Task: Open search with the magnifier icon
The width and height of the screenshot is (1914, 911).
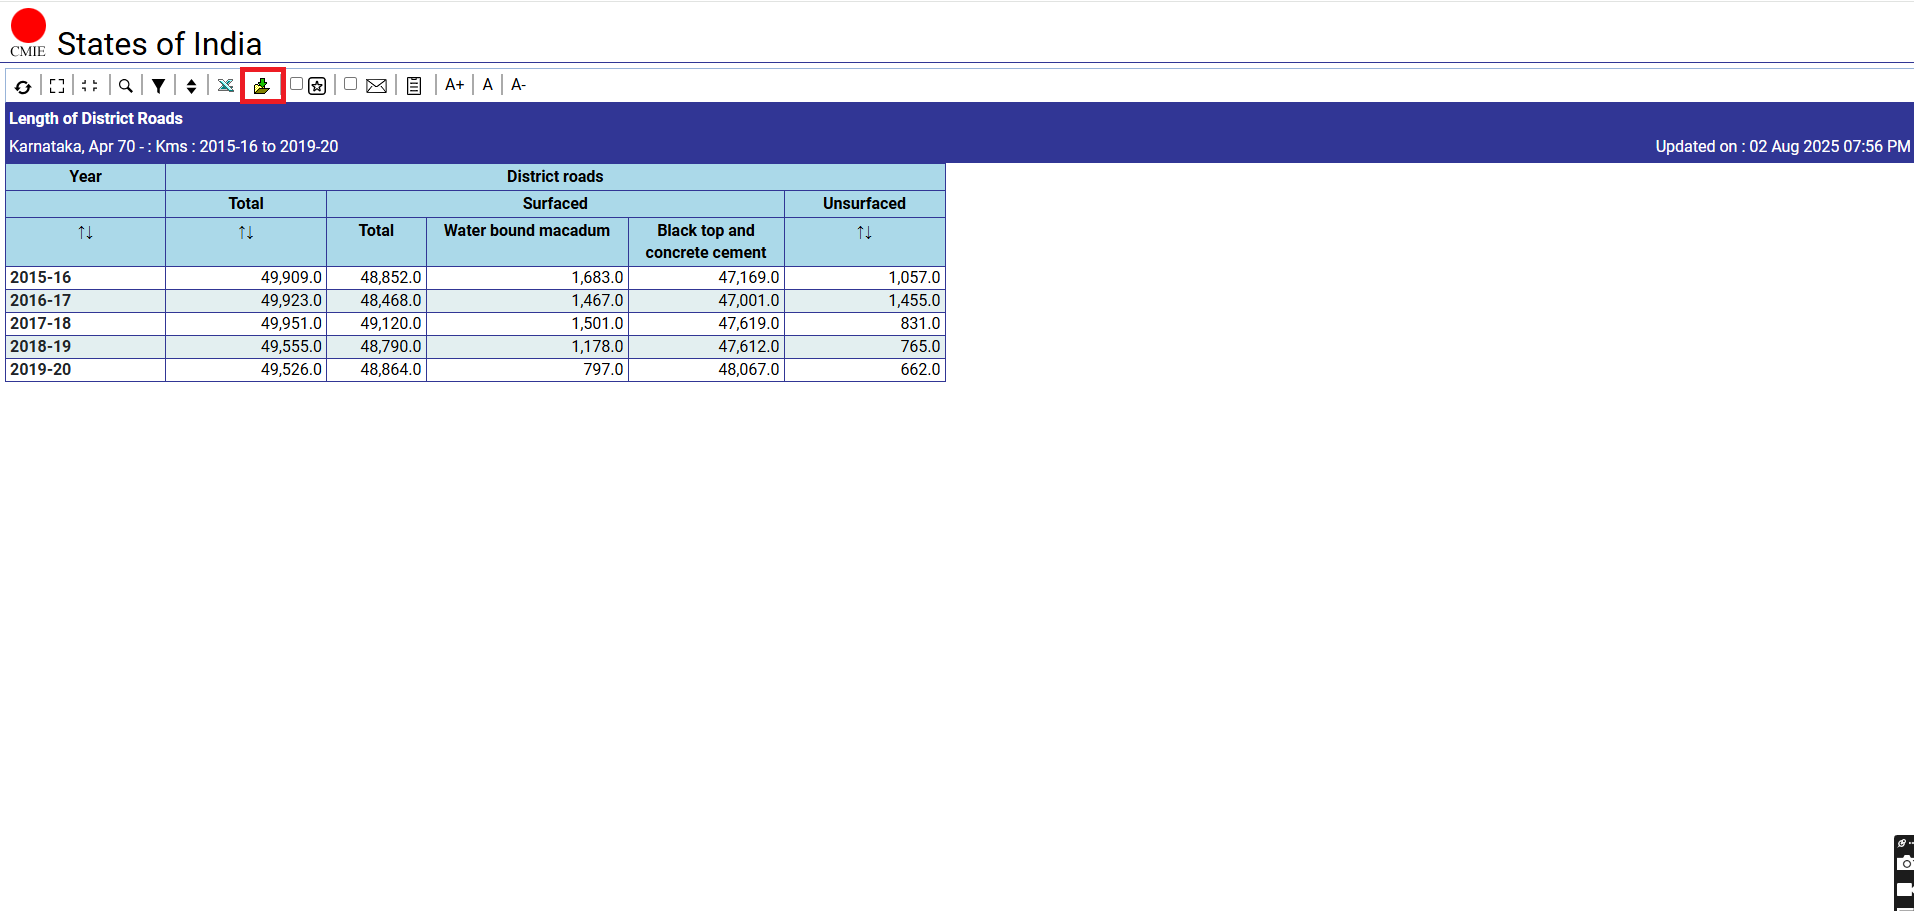Action: [x=125, y=86]
